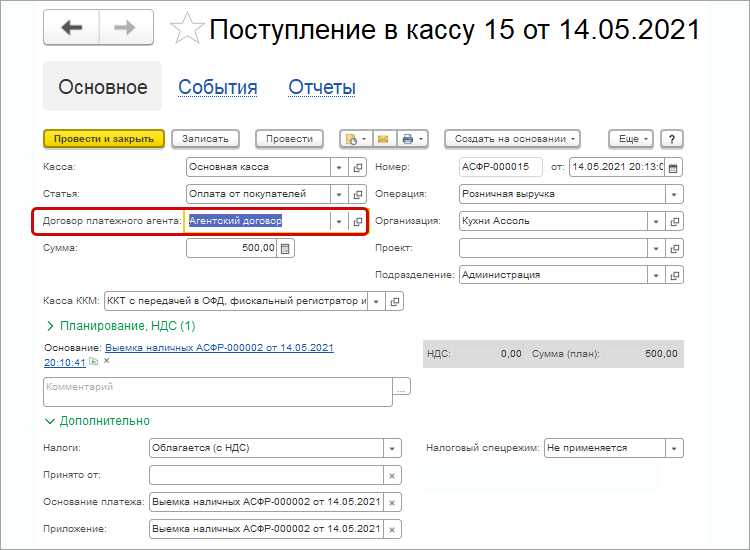Collapse the Дополнительно section

pos(98,421)
